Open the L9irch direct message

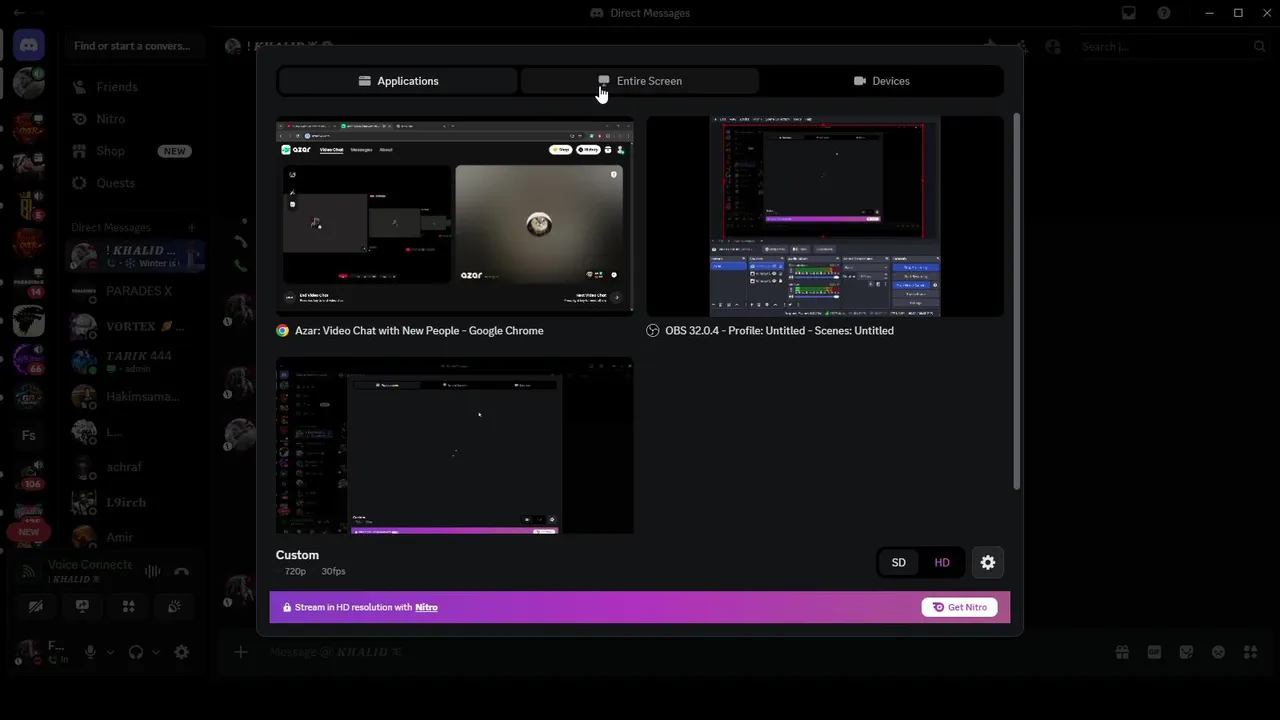[x=135, y=502]
